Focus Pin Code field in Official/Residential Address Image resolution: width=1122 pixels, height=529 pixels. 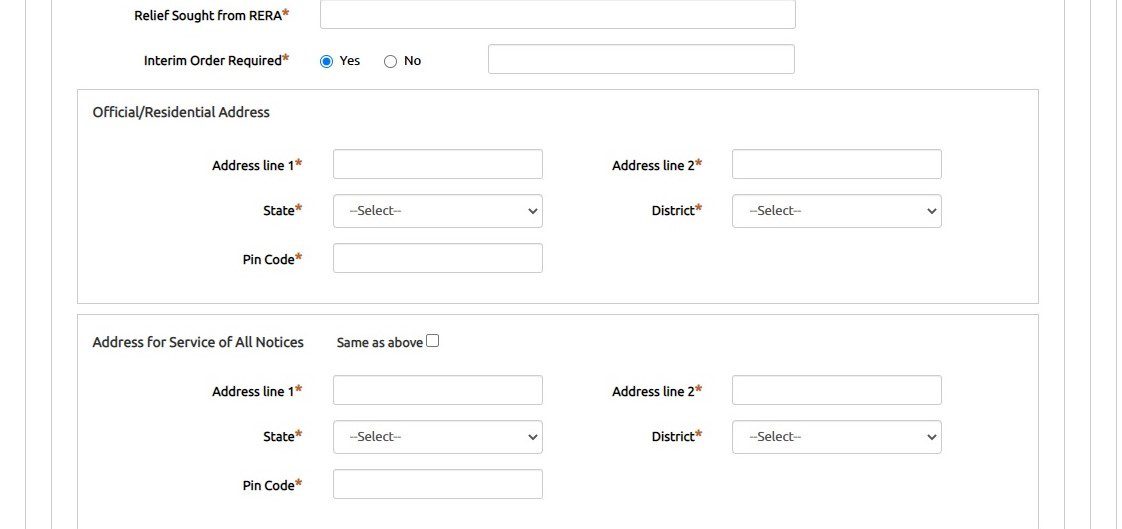pyautogui.click(x=437, y=258)
